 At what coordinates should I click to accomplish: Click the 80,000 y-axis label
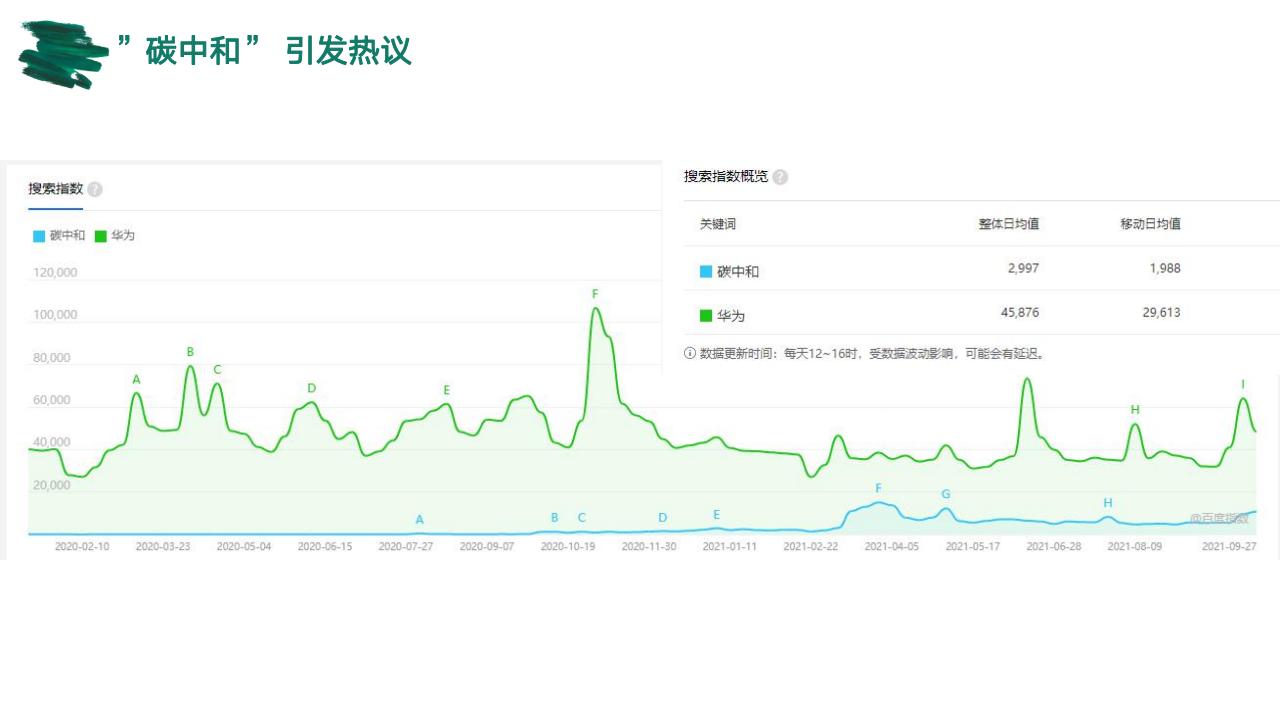[52, 358]
